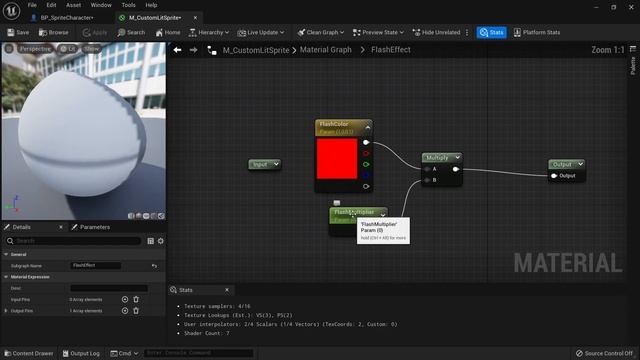Click Source Control Off status button
640x360 pixels.
pos(604,353)
